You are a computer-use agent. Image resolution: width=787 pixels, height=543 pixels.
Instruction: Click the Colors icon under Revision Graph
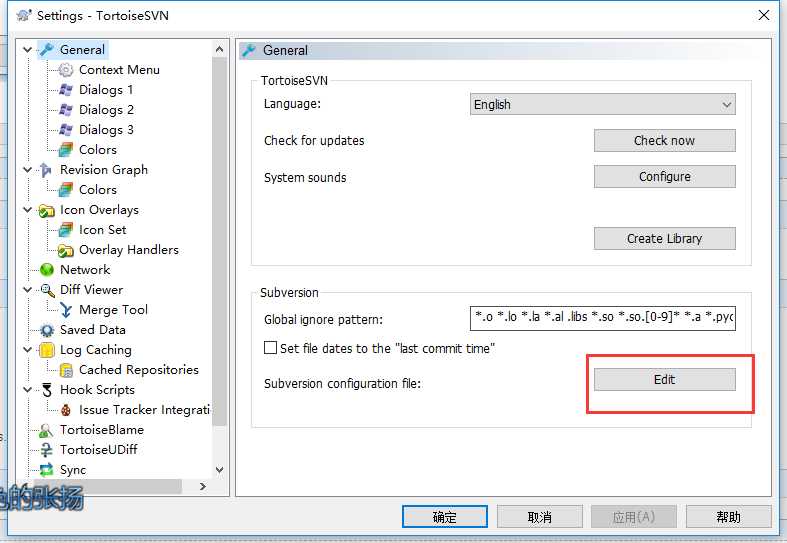point(66,190)
